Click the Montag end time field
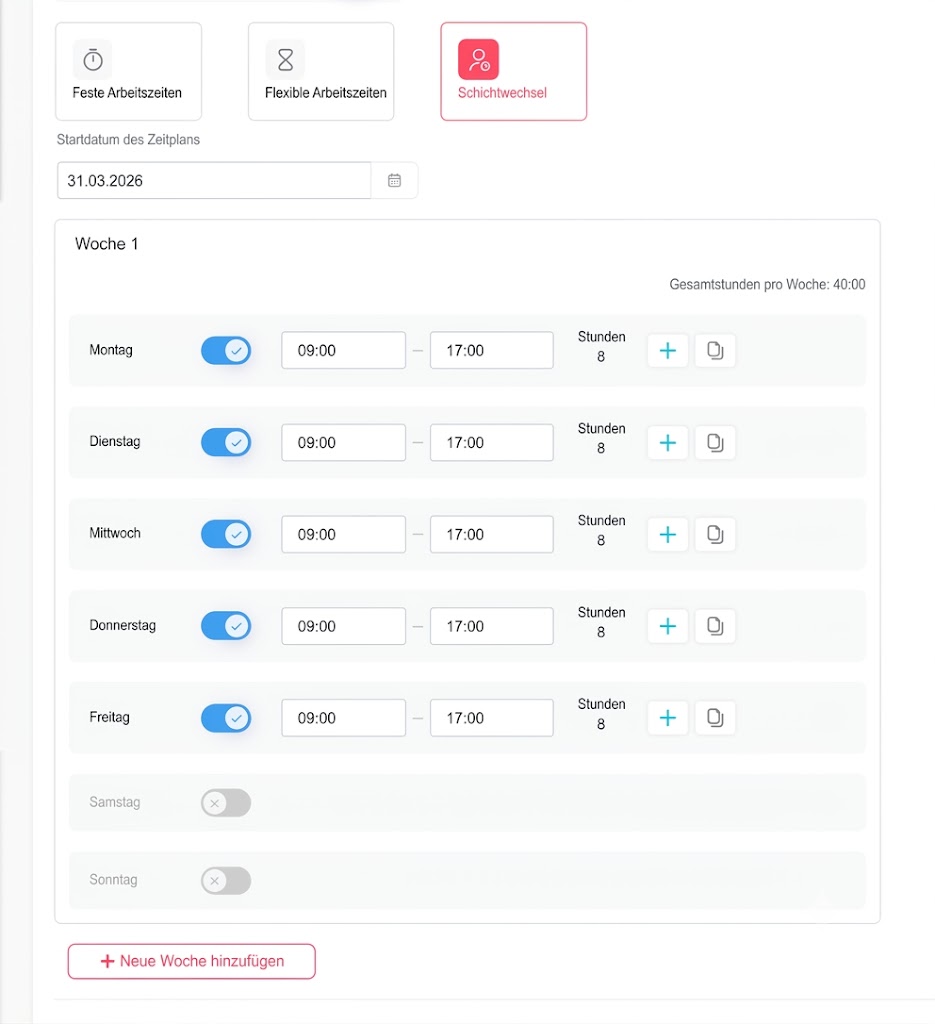935x1024 pixels. (x=492, y=350)
